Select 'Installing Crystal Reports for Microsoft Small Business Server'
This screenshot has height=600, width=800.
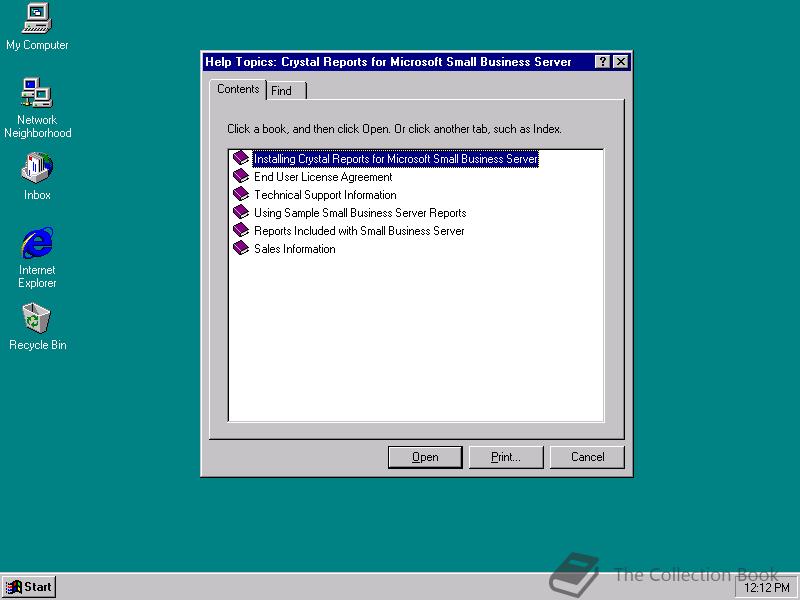pos(395,159)
